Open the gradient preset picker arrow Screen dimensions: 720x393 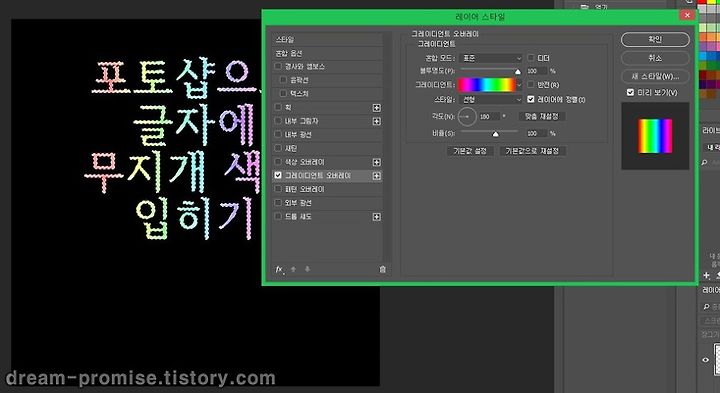519,85
